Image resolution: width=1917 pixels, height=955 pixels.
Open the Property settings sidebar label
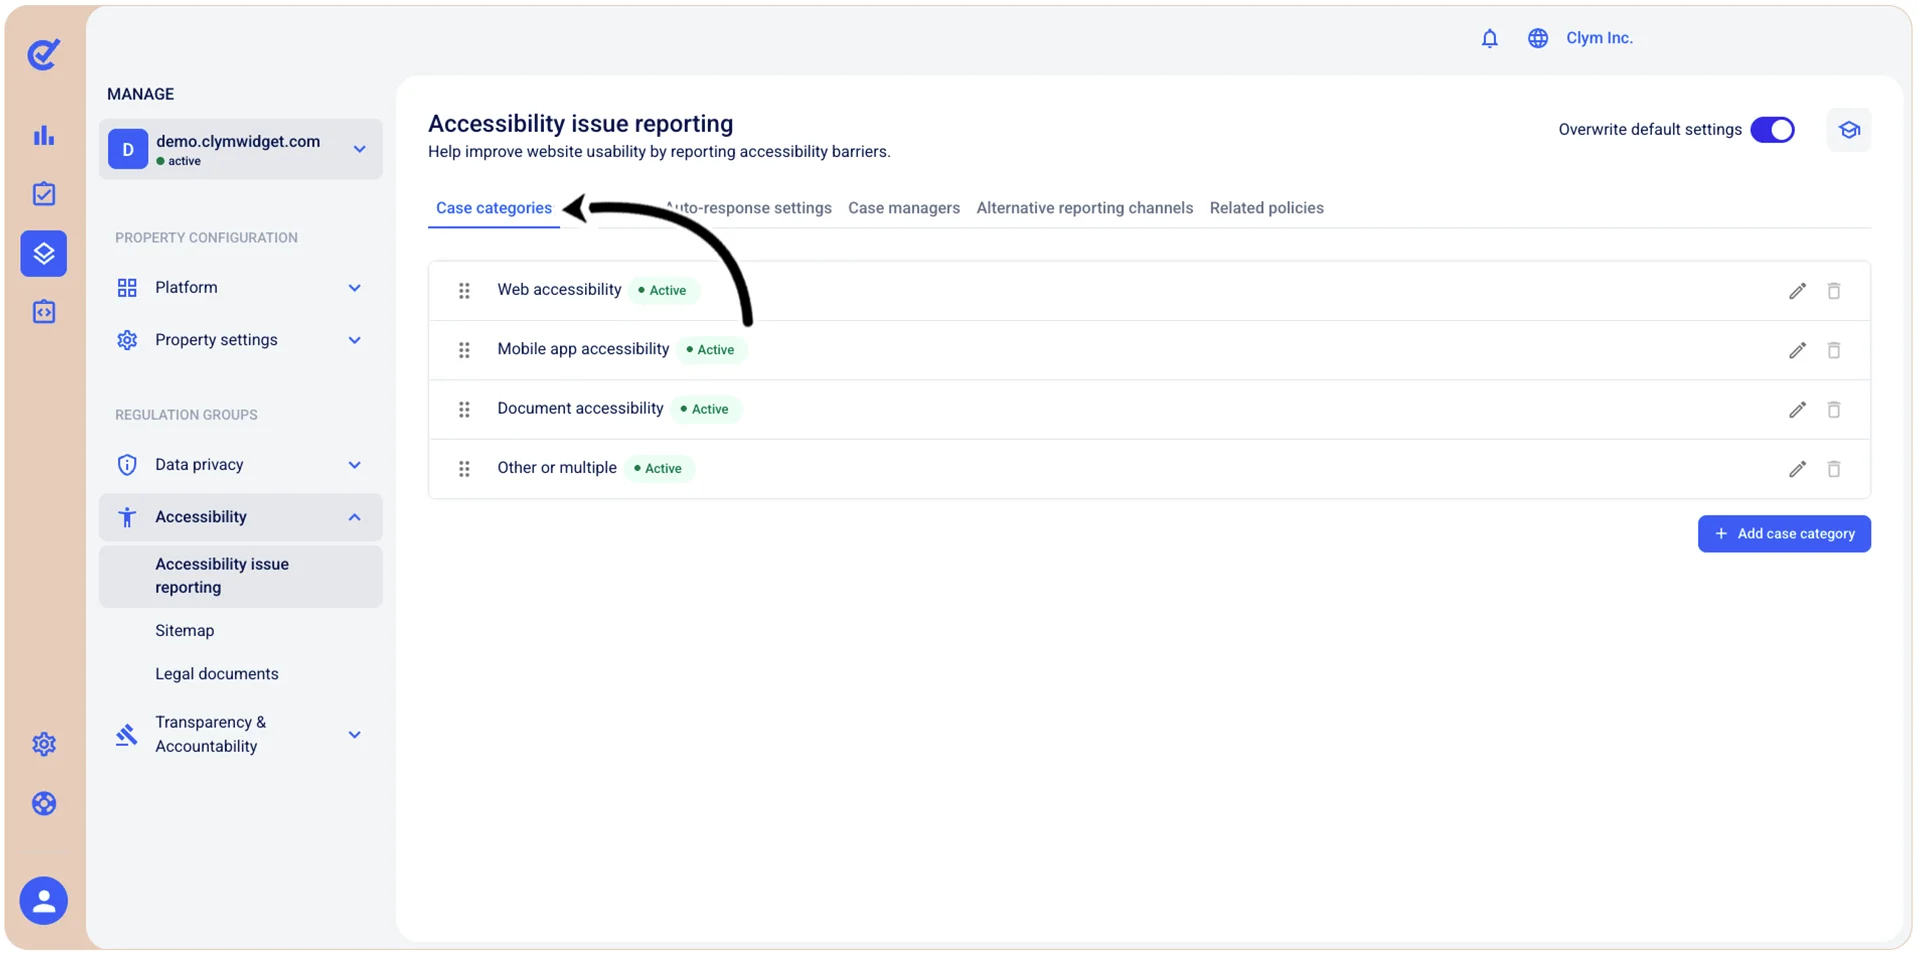pos(216,340)
